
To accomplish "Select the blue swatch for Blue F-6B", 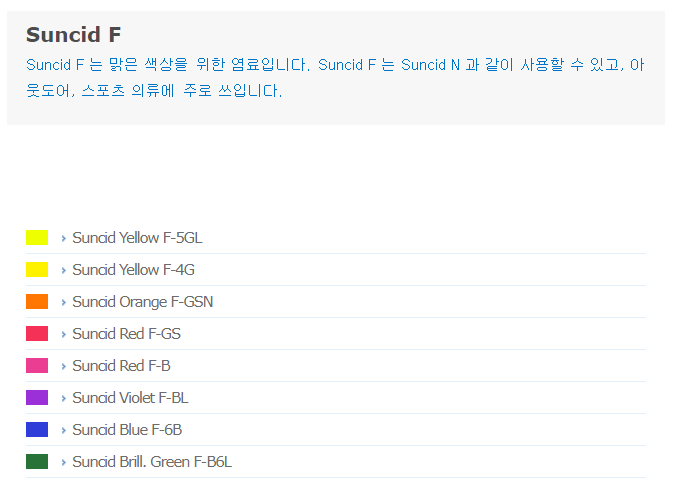I will pyautogui.click(x=37, y=430).
